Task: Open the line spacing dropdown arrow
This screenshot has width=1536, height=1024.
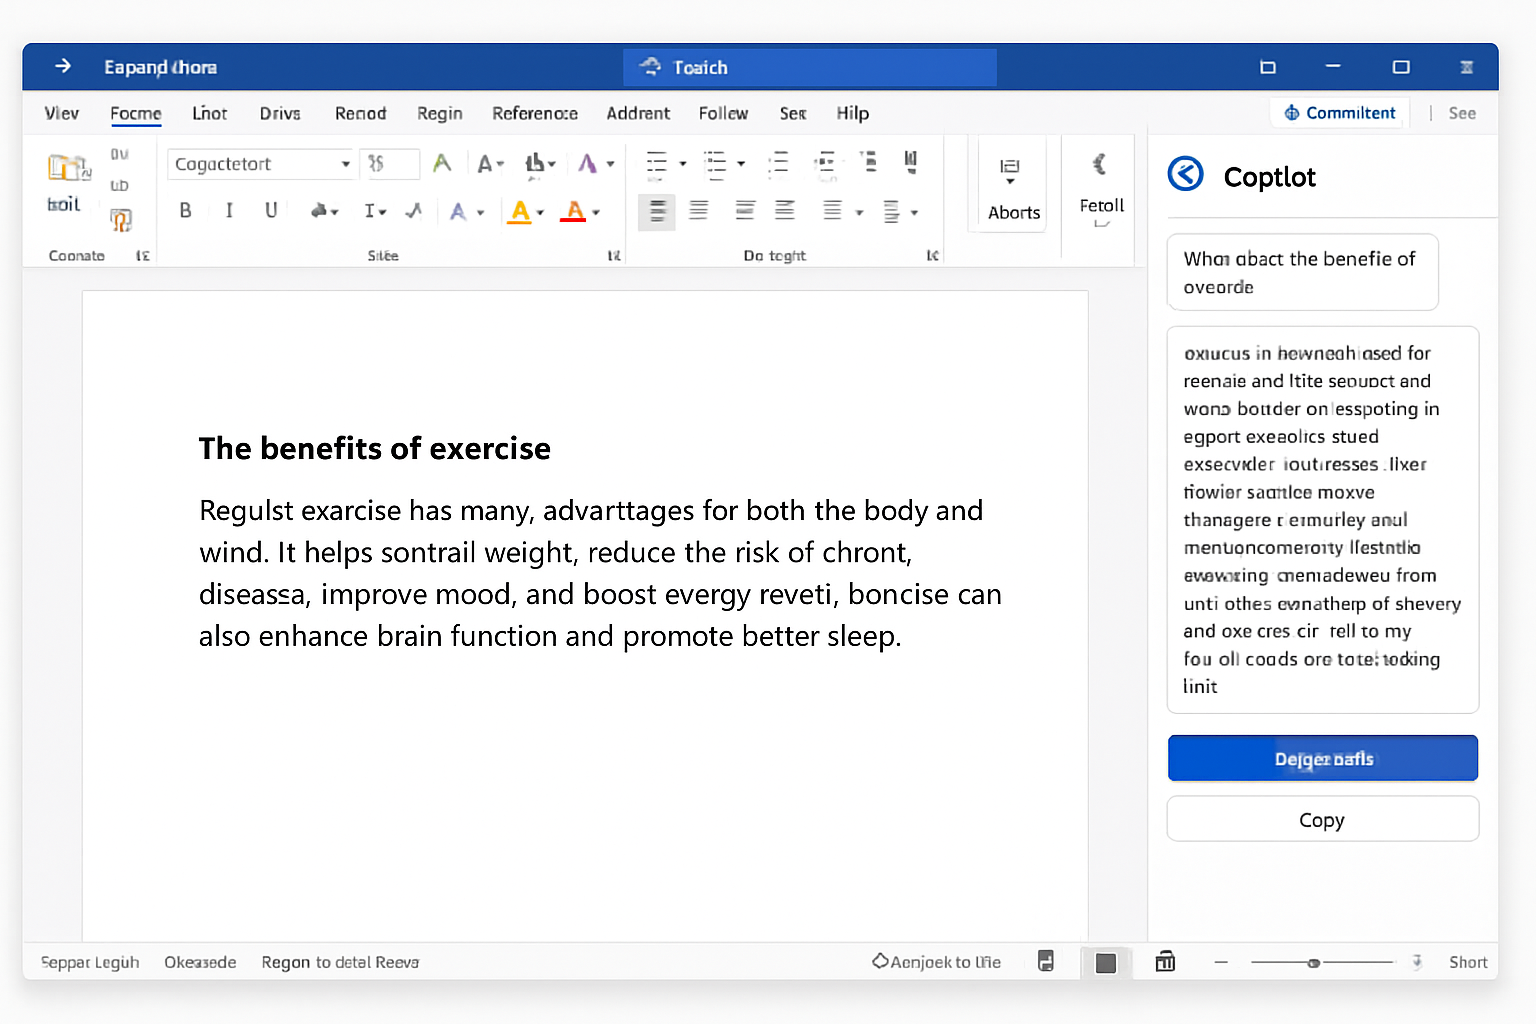Action: click(859, 212)
